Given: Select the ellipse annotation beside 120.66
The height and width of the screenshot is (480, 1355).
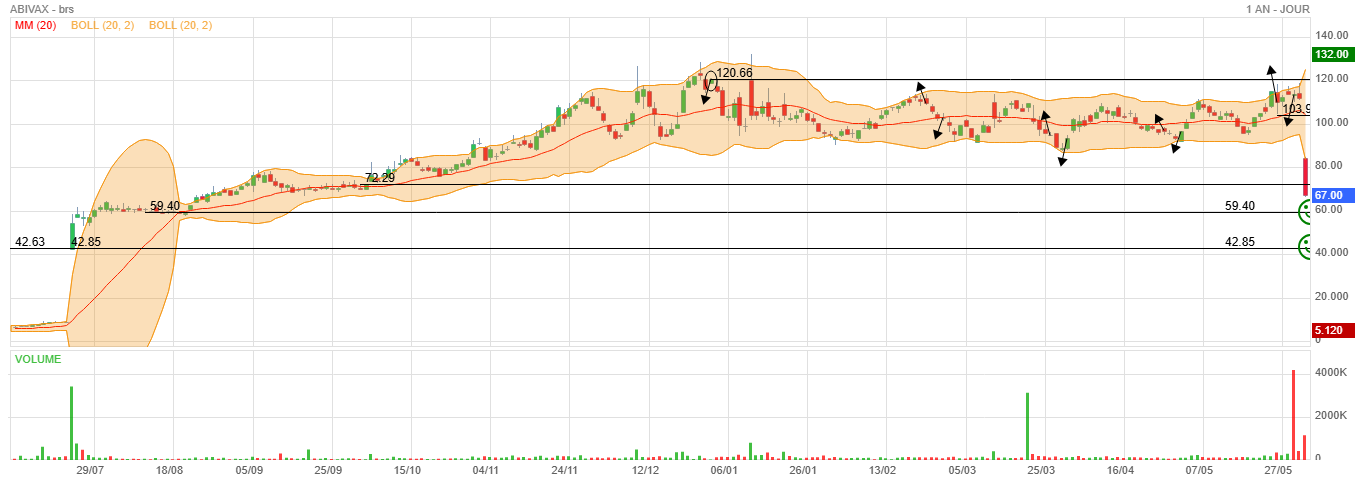Looking at the screenshot, I should point(711,79).
